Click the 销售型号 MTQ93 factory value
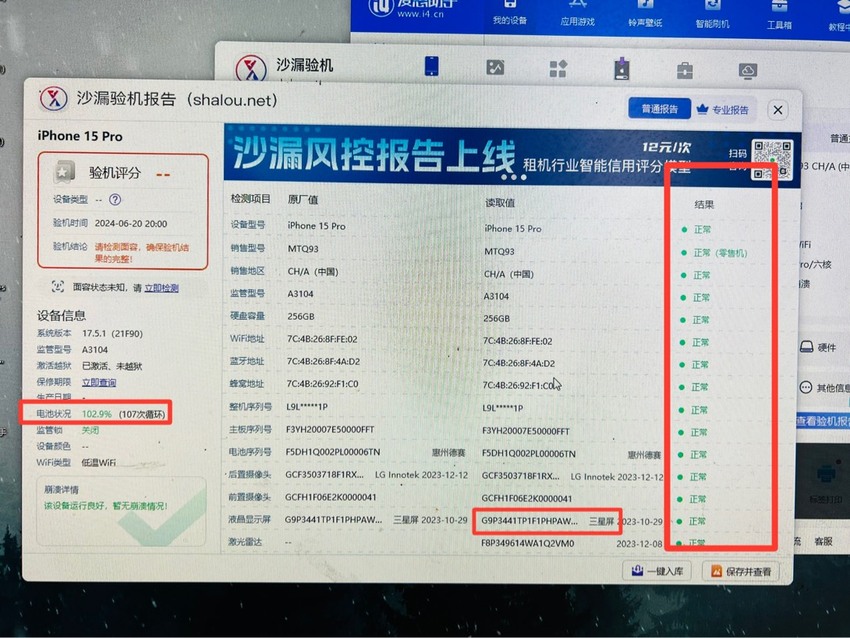Image resolution: width=850 pixels, height=638 pixels. (302, 249)
